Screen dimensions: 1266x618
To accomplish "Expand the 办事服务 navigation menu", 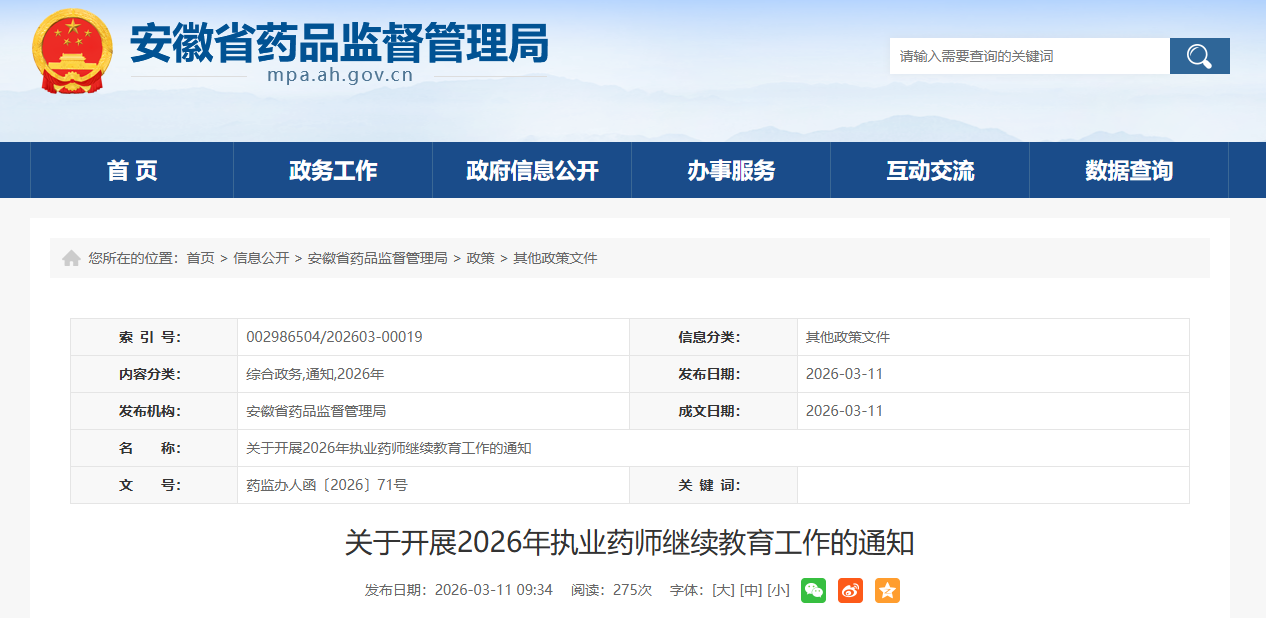I will pyautogui.click(x=731, y=171).
